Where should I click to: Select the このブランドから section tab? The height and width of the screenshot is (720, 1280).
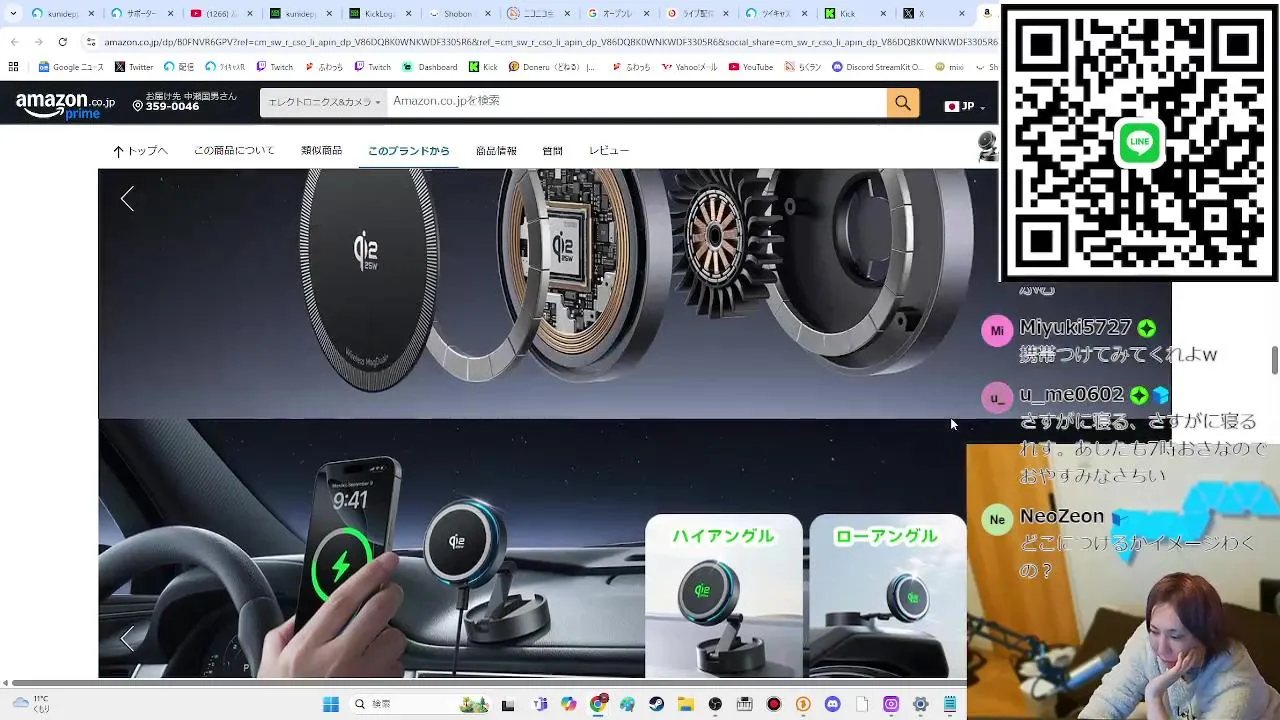(x=409, y=151)
